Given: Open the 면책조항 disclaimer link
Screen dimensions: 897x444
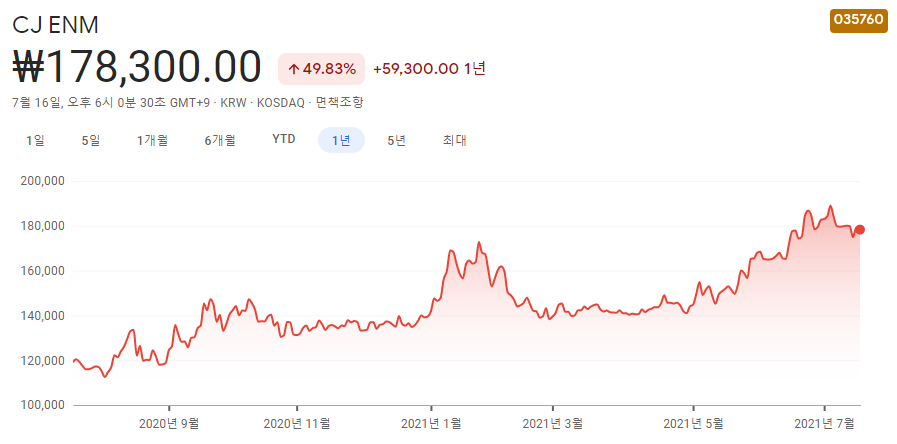Looking at the screenshot, I should (x=340, y=103).
